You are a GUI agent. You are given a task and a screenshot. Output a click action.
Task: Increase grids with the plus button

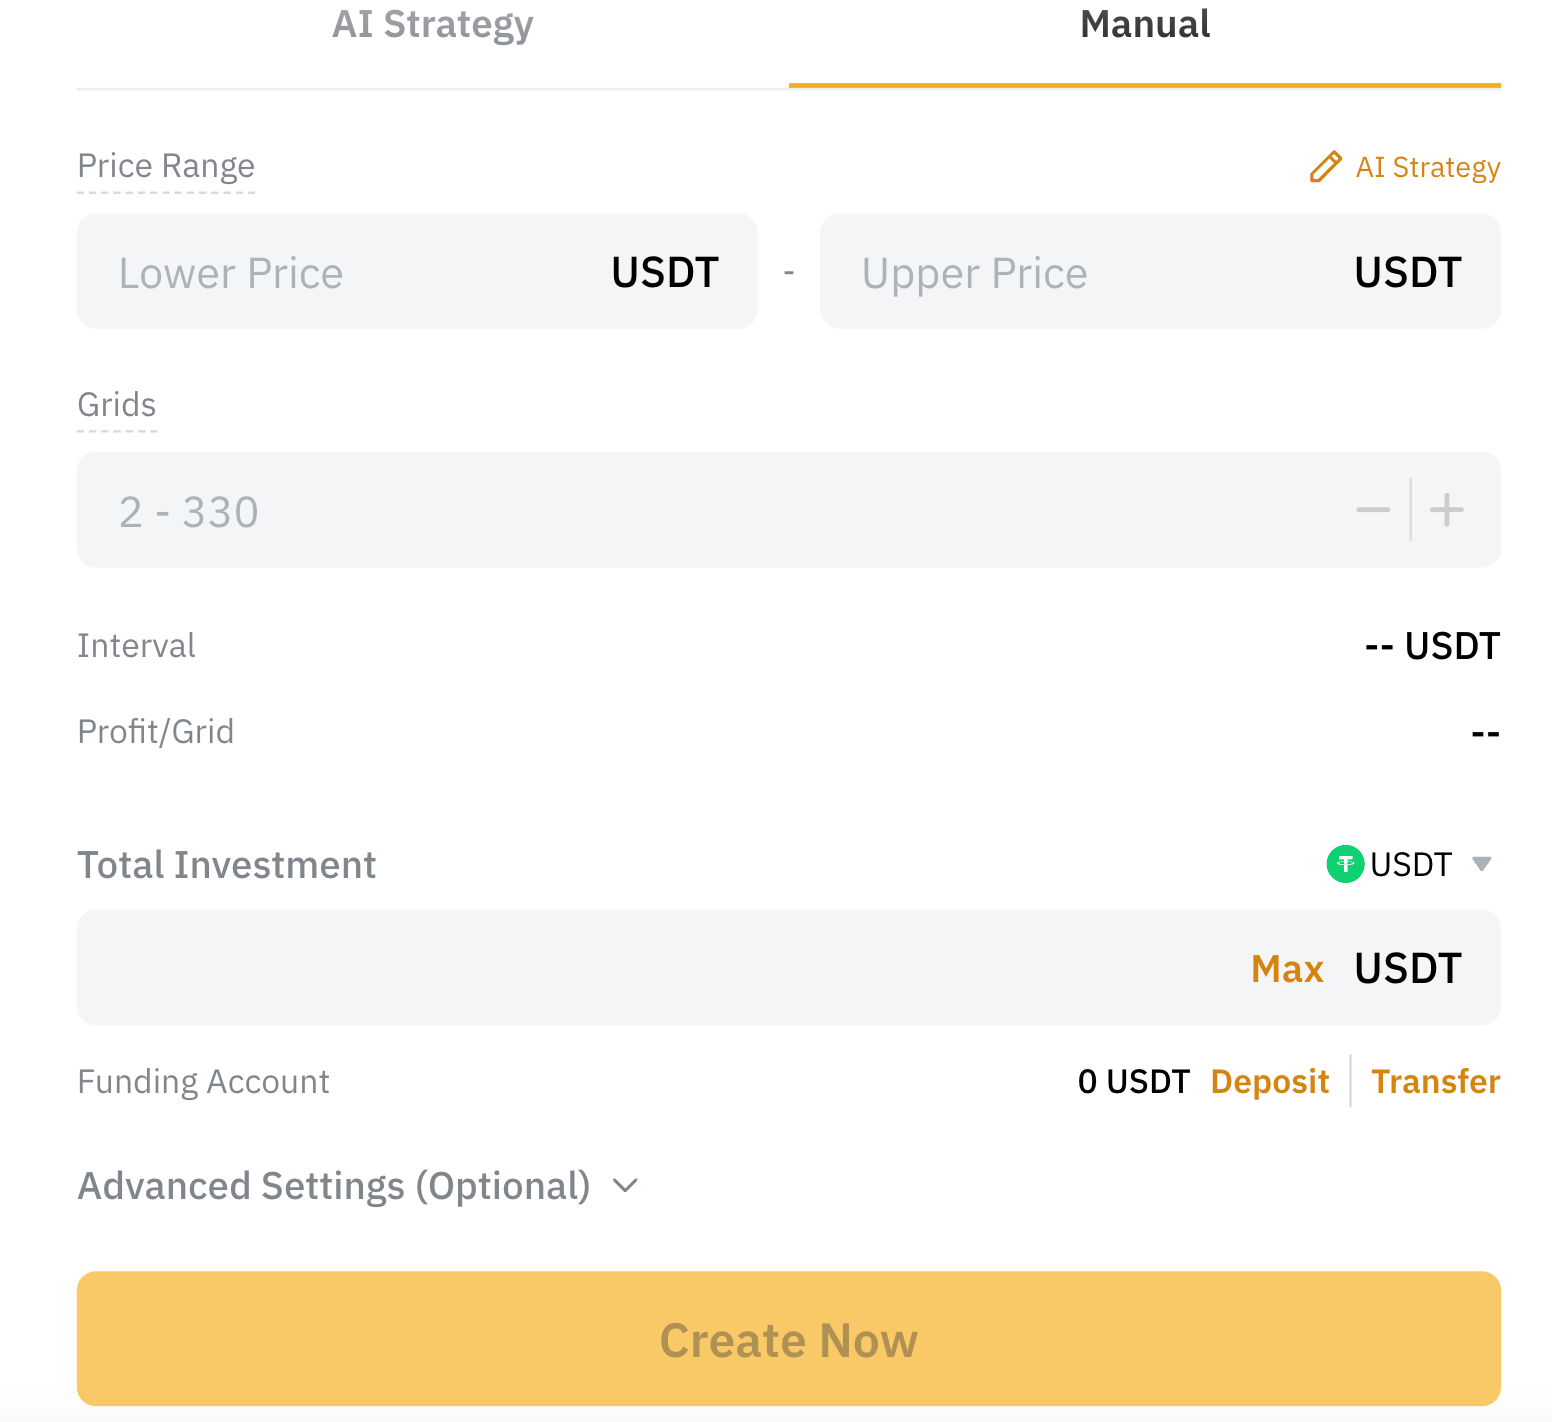(1447, 510)
